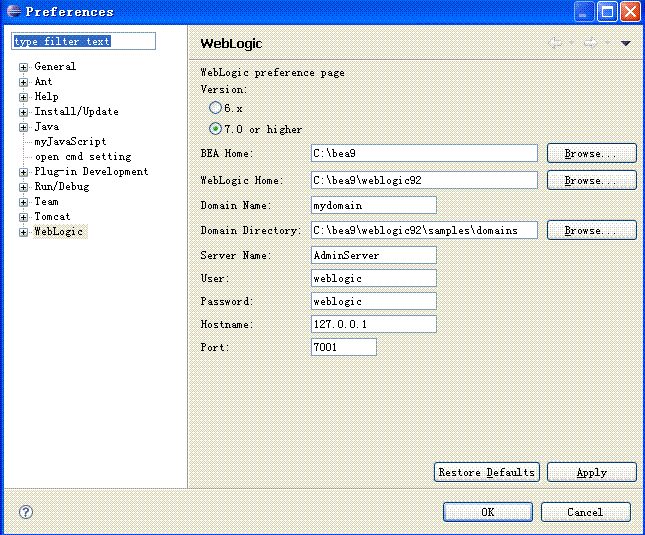Viewport: 645px width, 535px height.
Task: Click the Cancel button
Action: [x=585, y=512]
